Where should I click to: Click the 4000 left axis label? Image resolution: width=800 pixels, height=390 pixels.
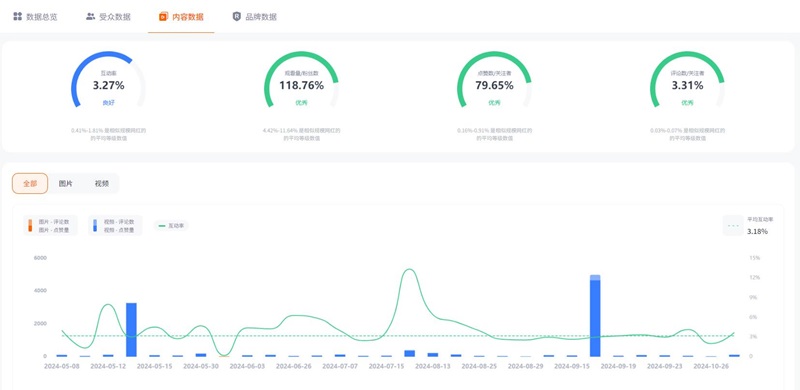[x=40, y=290]
